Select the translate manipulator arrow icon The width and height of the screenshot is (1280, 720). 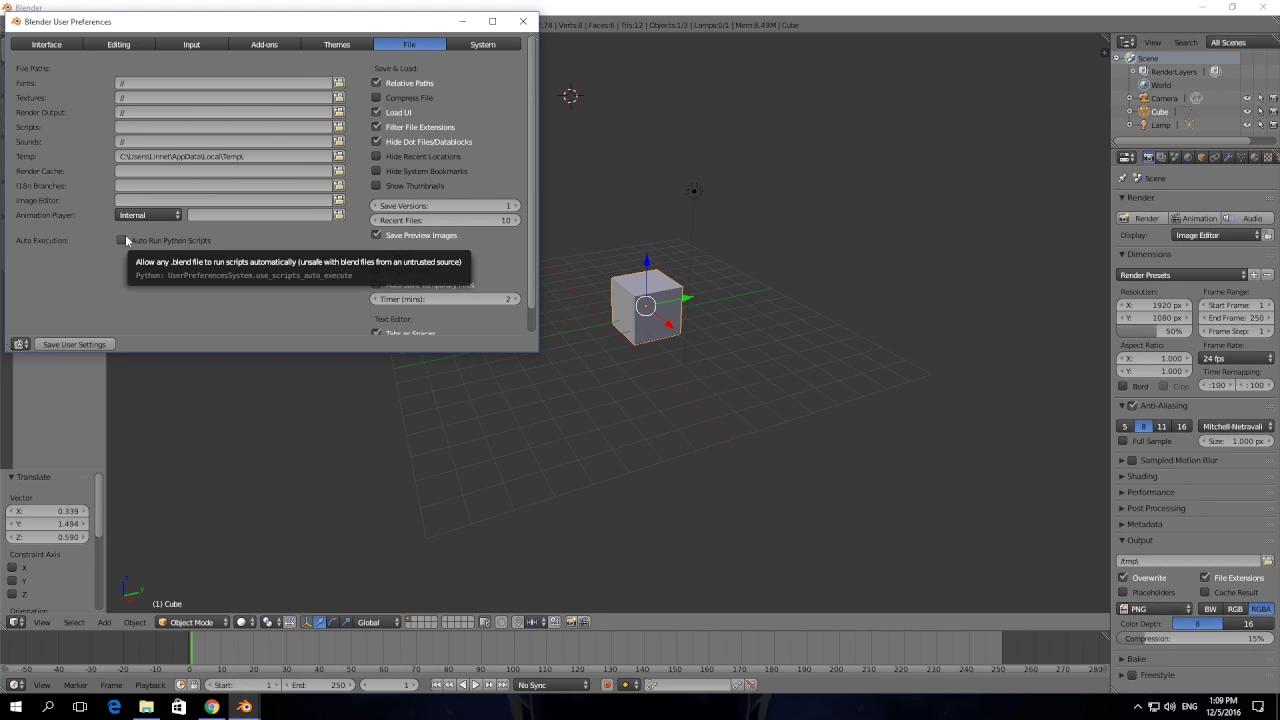(x=320, y=622)
